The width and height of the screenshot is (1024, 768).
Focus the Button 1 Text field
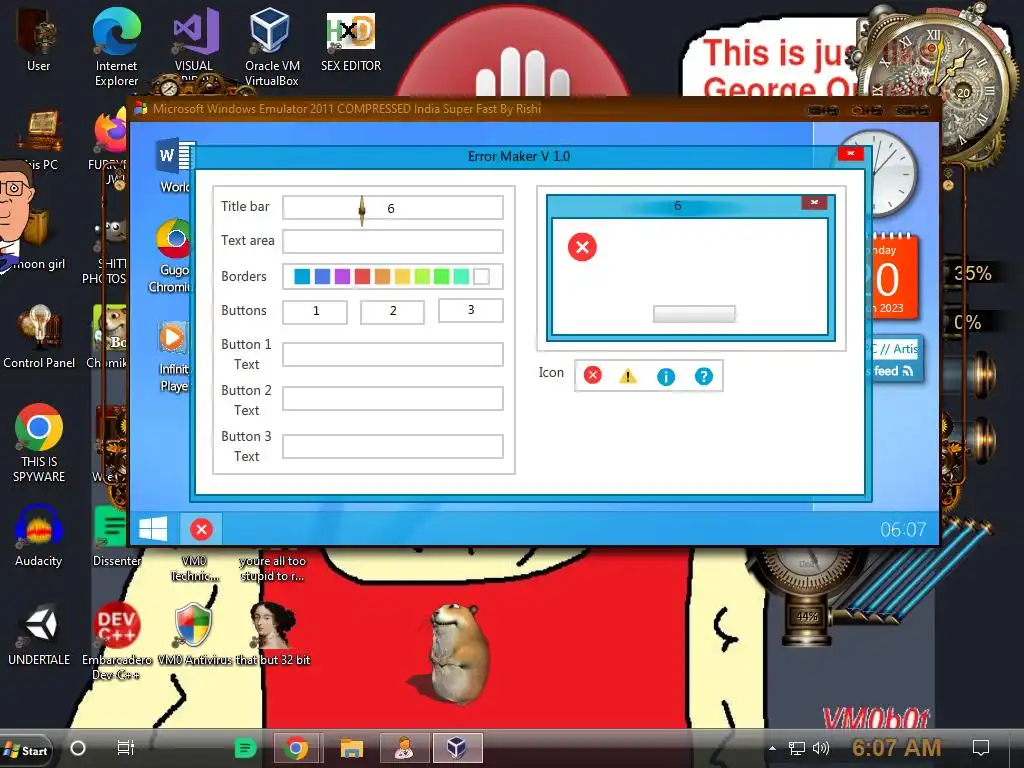click(392, 354)
